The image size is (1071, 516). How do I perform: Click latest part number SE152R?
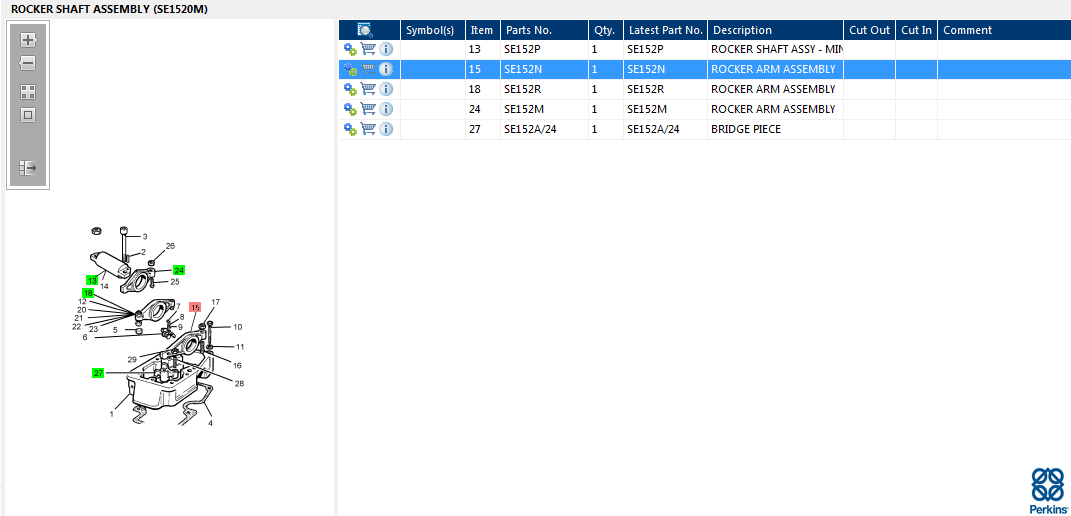[x=645, y=89]
